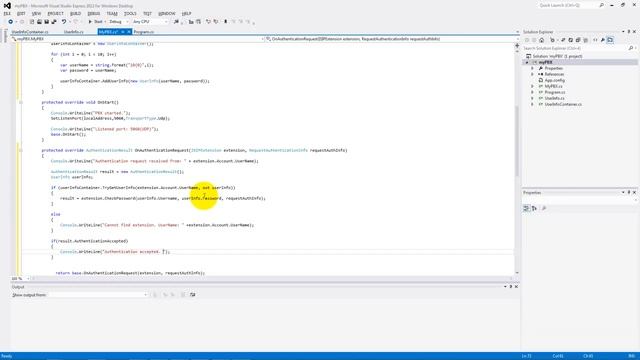The height and width of the screenshot is (360, 640).
Task: Click the View Code icon in Solution Explorer
Action: coord(595,40)
